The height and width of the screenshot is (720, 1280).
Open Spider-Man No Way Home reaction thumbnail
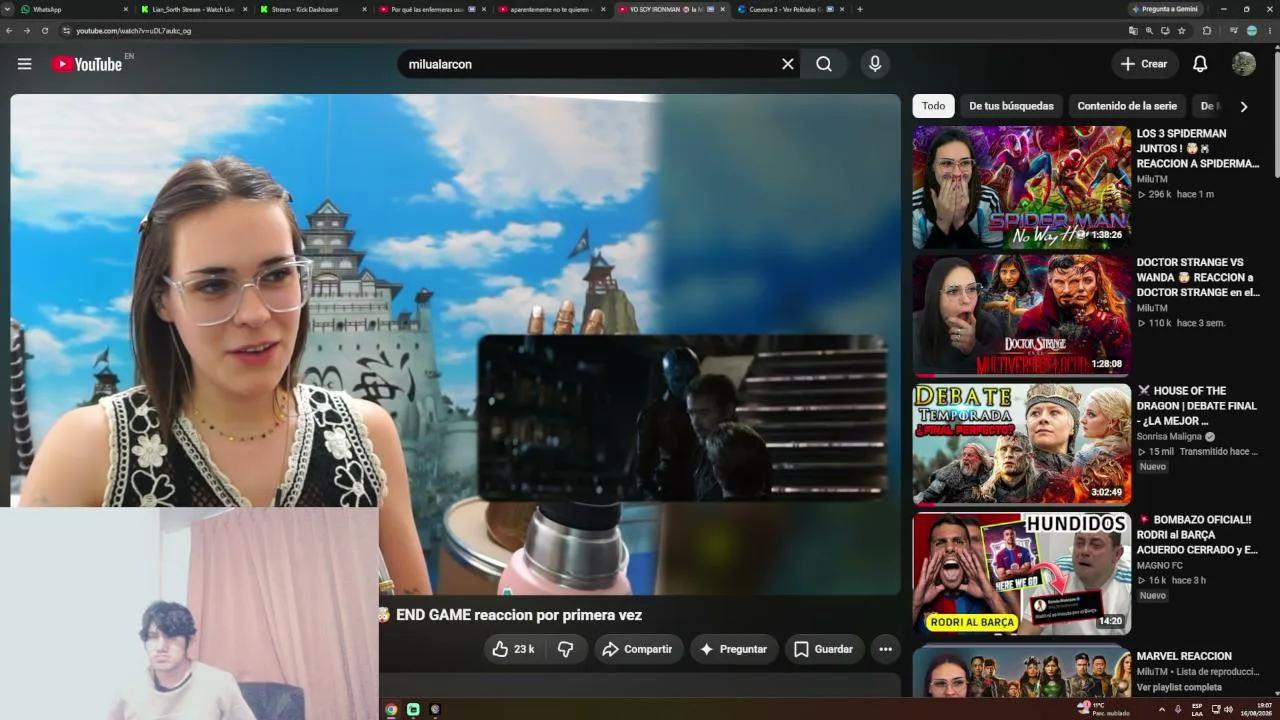1021,187
